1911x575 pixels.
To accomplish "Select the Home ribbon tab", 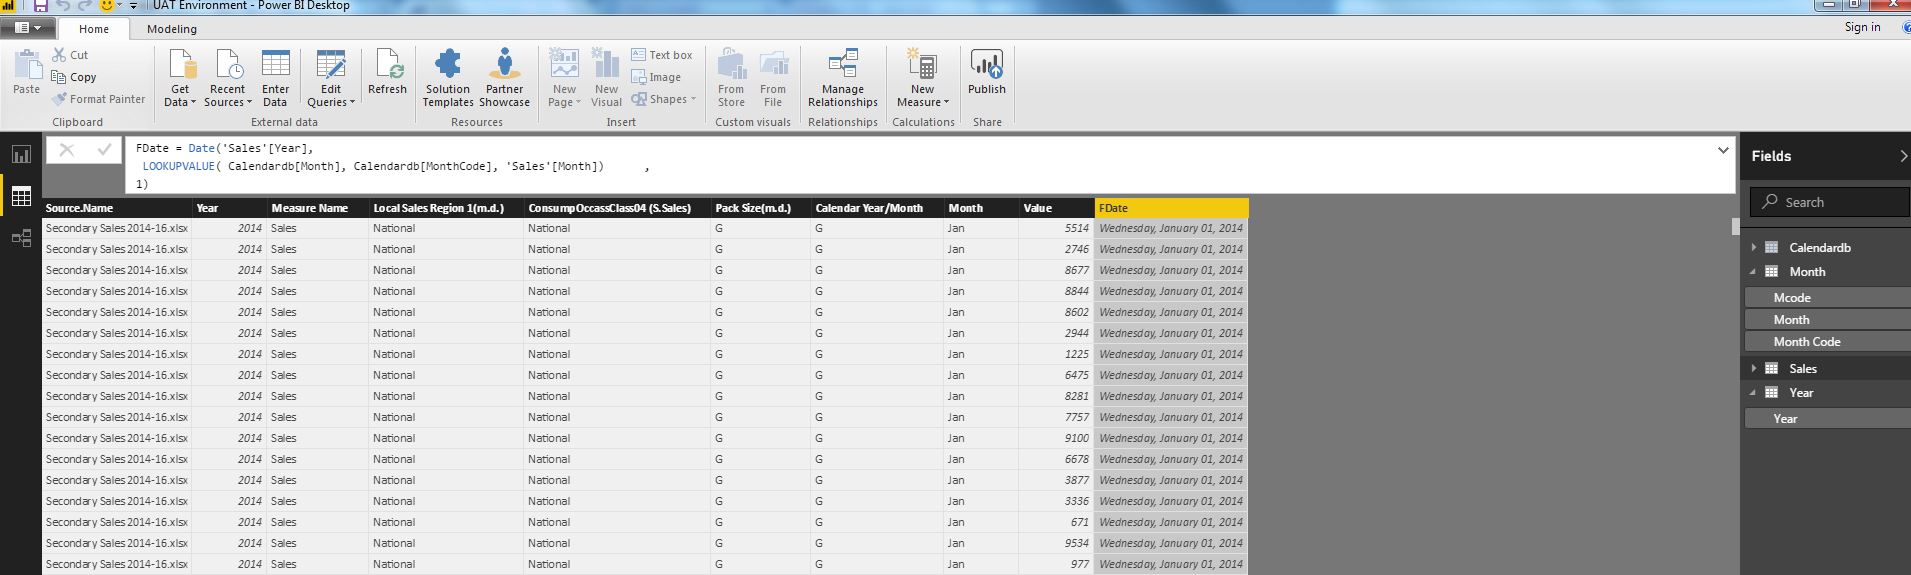I will point(94,29).
